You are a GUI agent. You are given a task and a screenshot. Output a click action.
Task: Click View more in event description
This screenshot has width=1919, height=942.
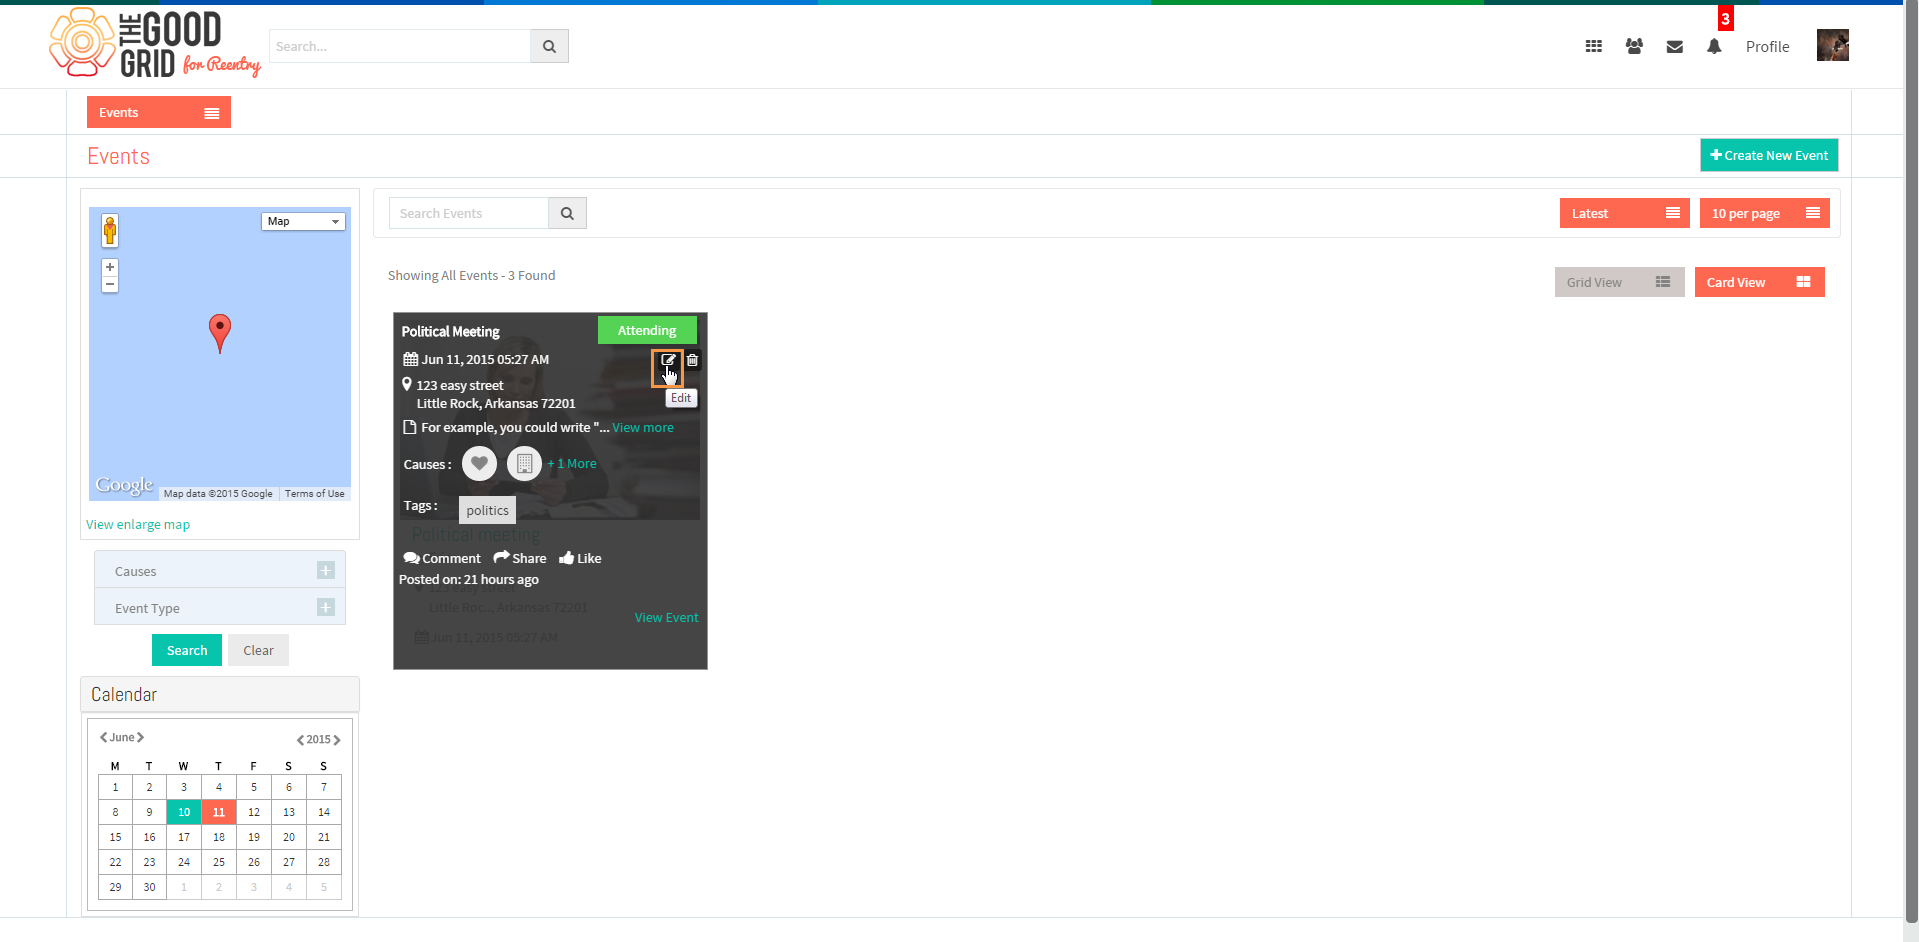point(643,427)
